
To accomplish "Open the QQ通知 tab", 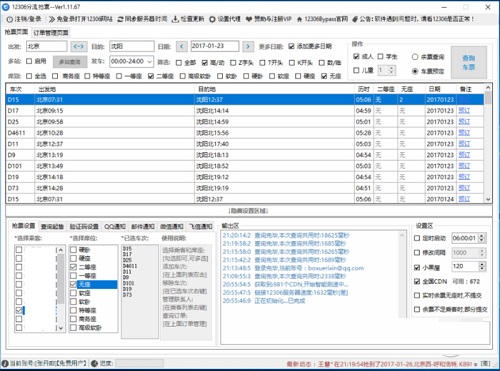I will point(115,227).
